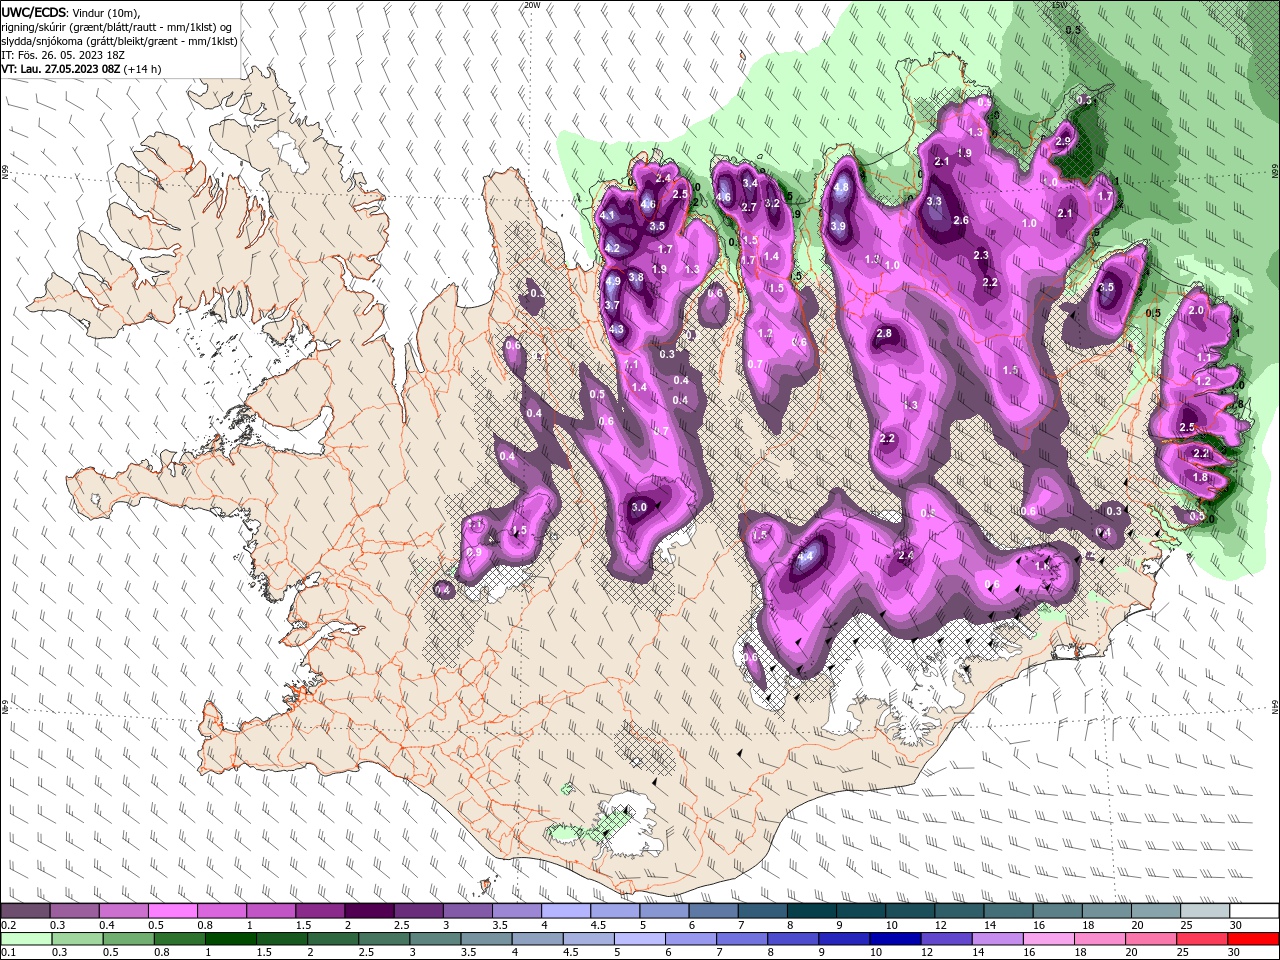
Task: Click the 1.8 value on the east coast
Action: click(1201, 477)
